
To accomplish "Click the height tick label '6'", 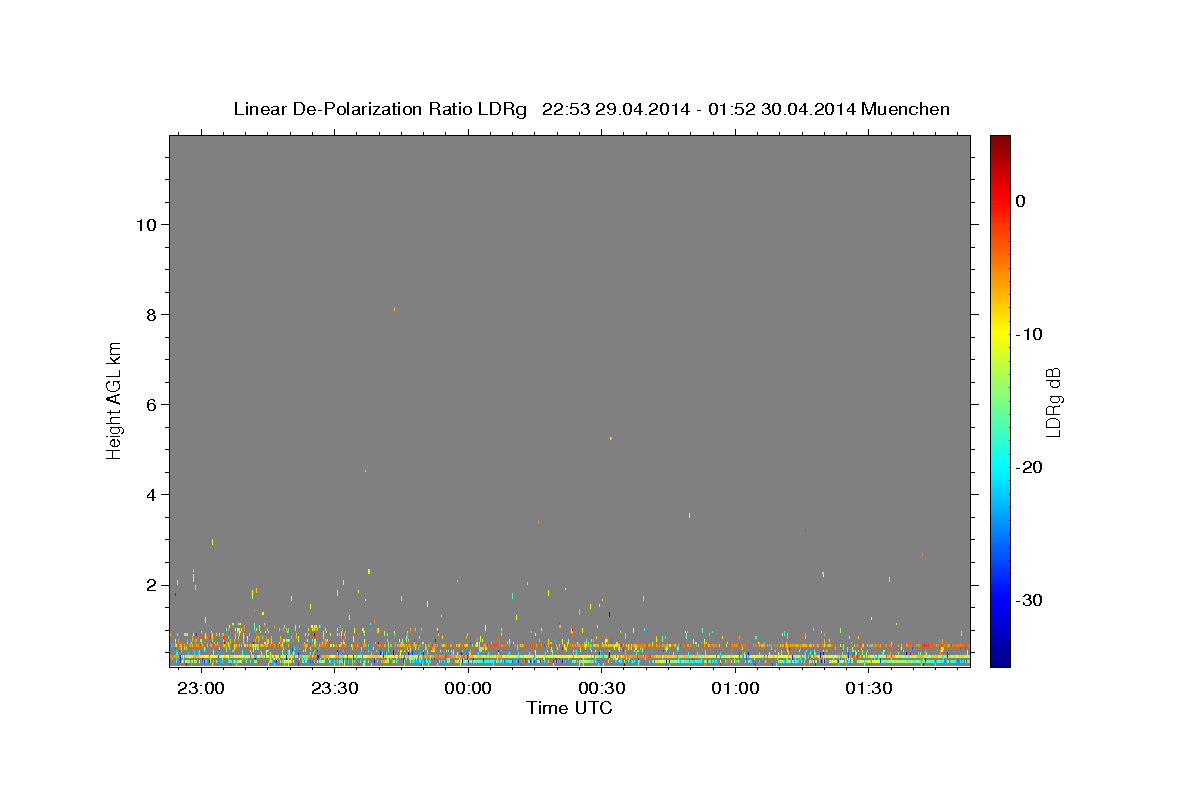I will coord(150,405).
